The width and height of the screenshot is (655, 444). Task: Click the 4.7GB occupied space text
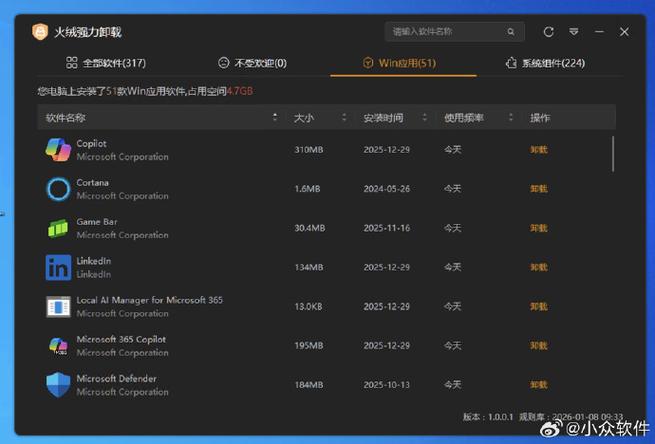(x=240, y=91)
